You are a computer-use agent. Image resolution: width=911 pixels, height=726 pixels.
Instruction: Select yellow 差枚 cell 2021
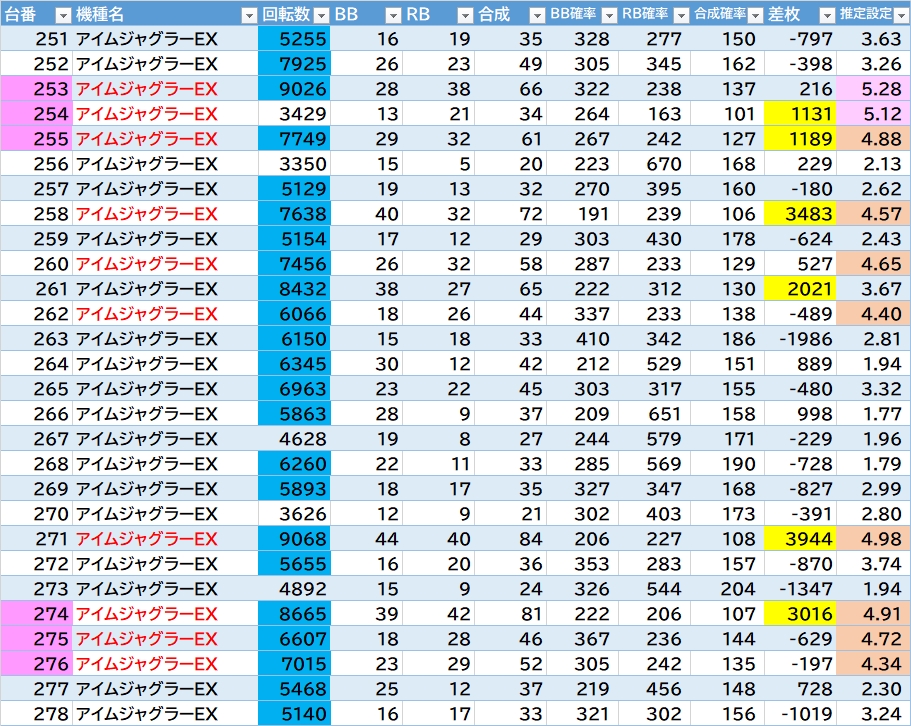(x=800, y=289)
